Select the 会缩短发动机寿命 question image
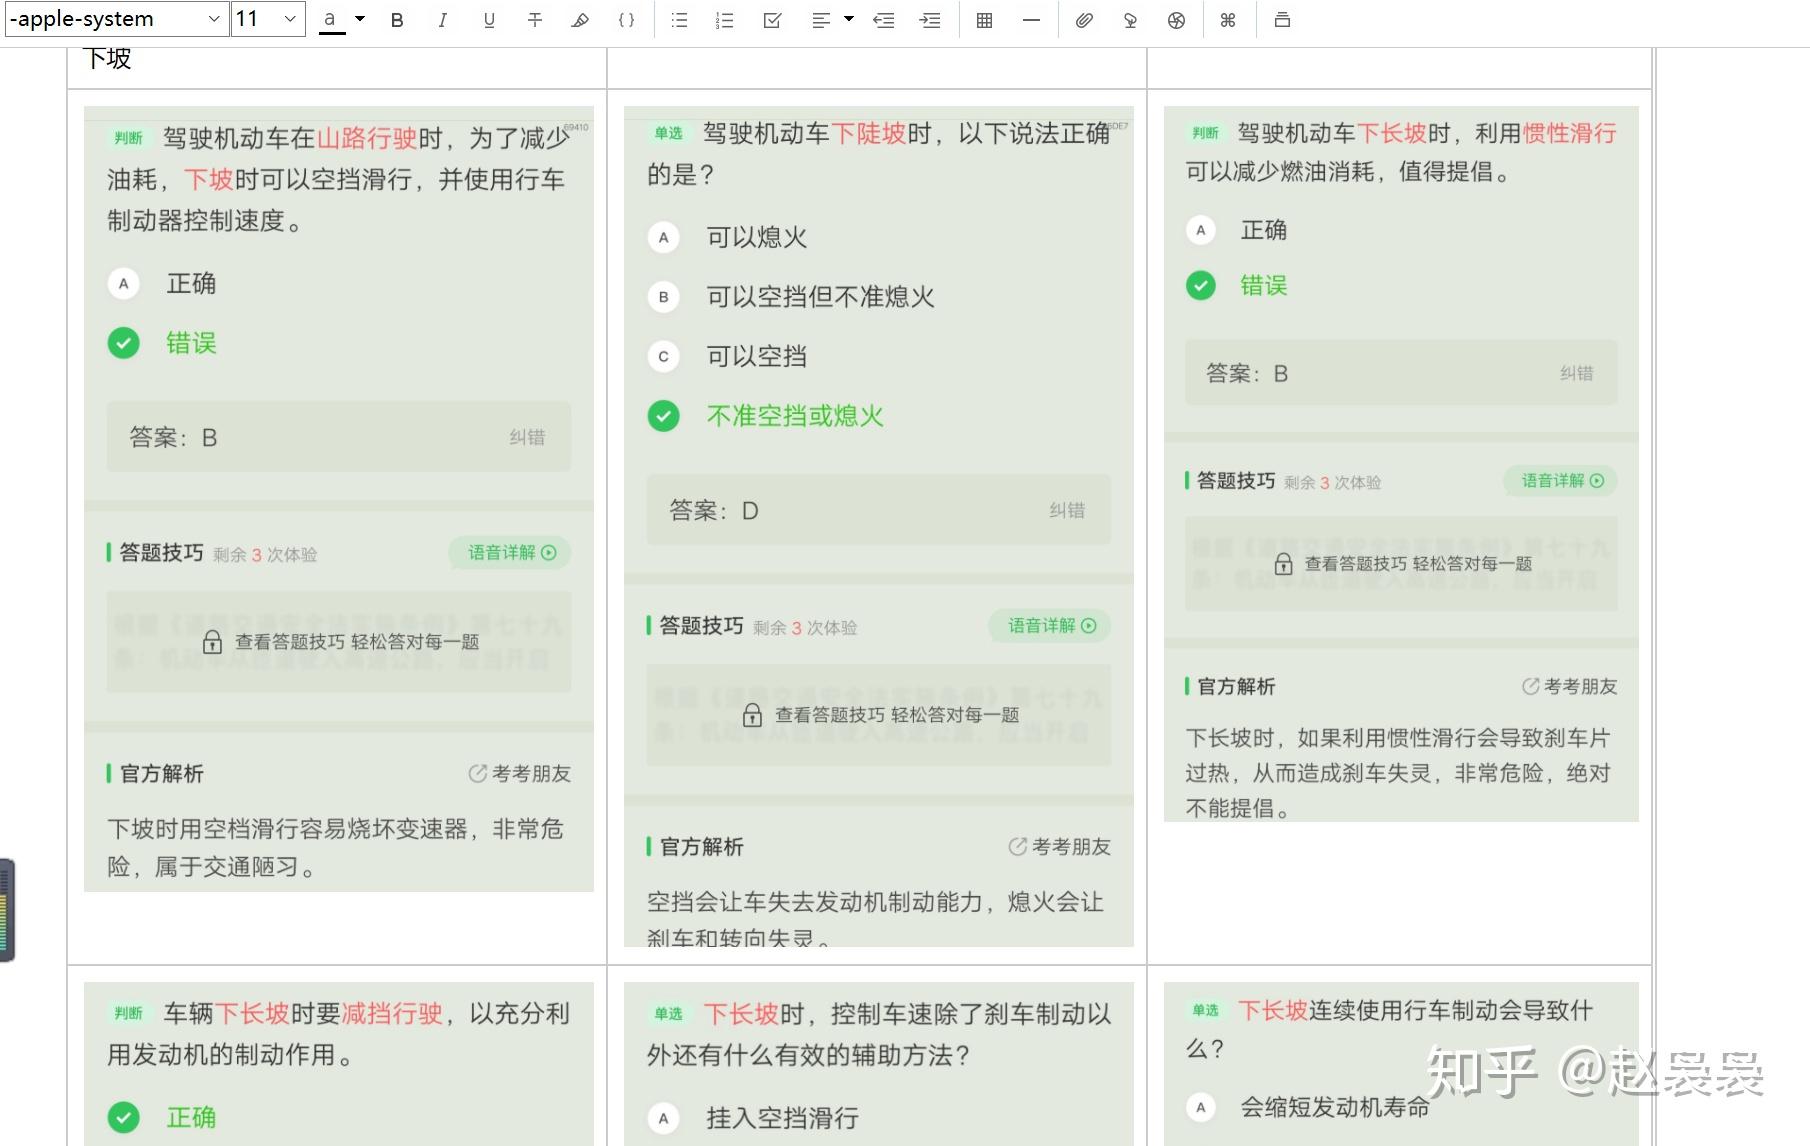Image resolution: width=1810 pixels, height=1146 pixels. [x=1401, y=1064]
